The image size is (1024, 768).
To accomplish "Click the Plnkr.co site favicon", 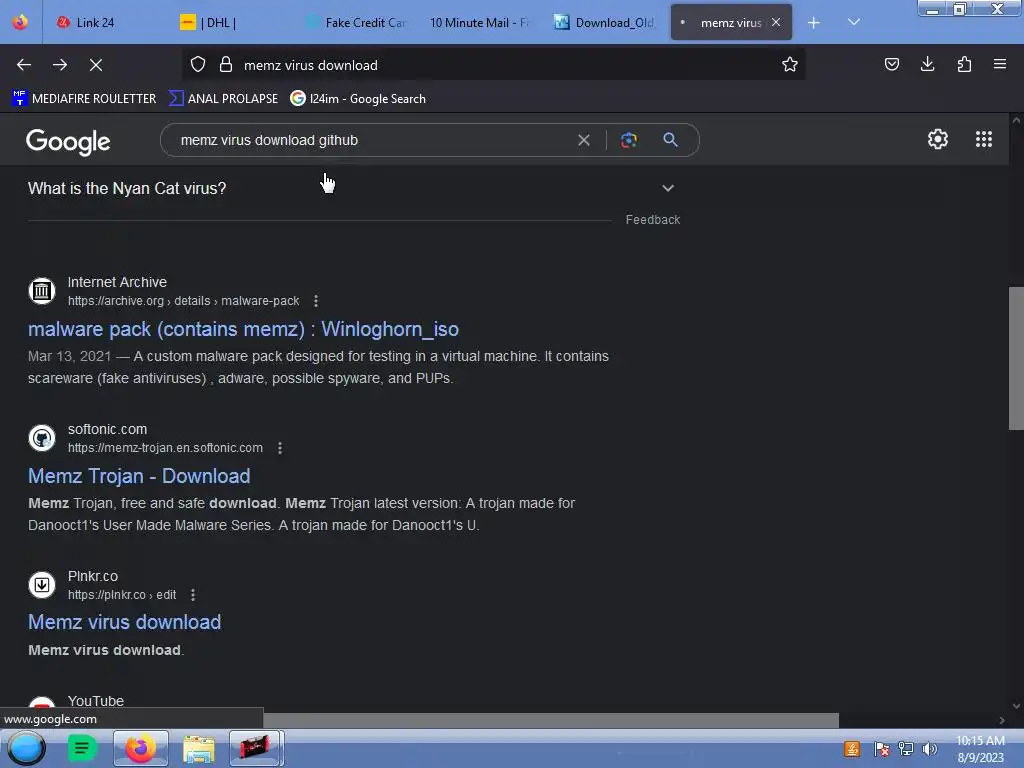I will pyautogui.click(x=42, y=584).
